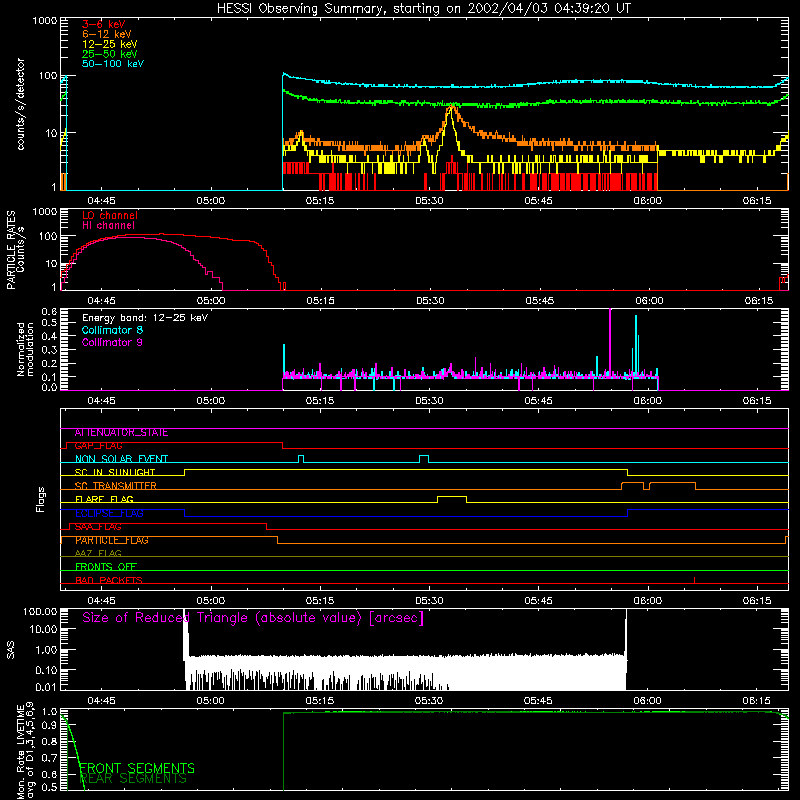Viewport: 800px width, 800px height.
Task: Select the PARTICLE_FLAG label
Action: [112, 540]
